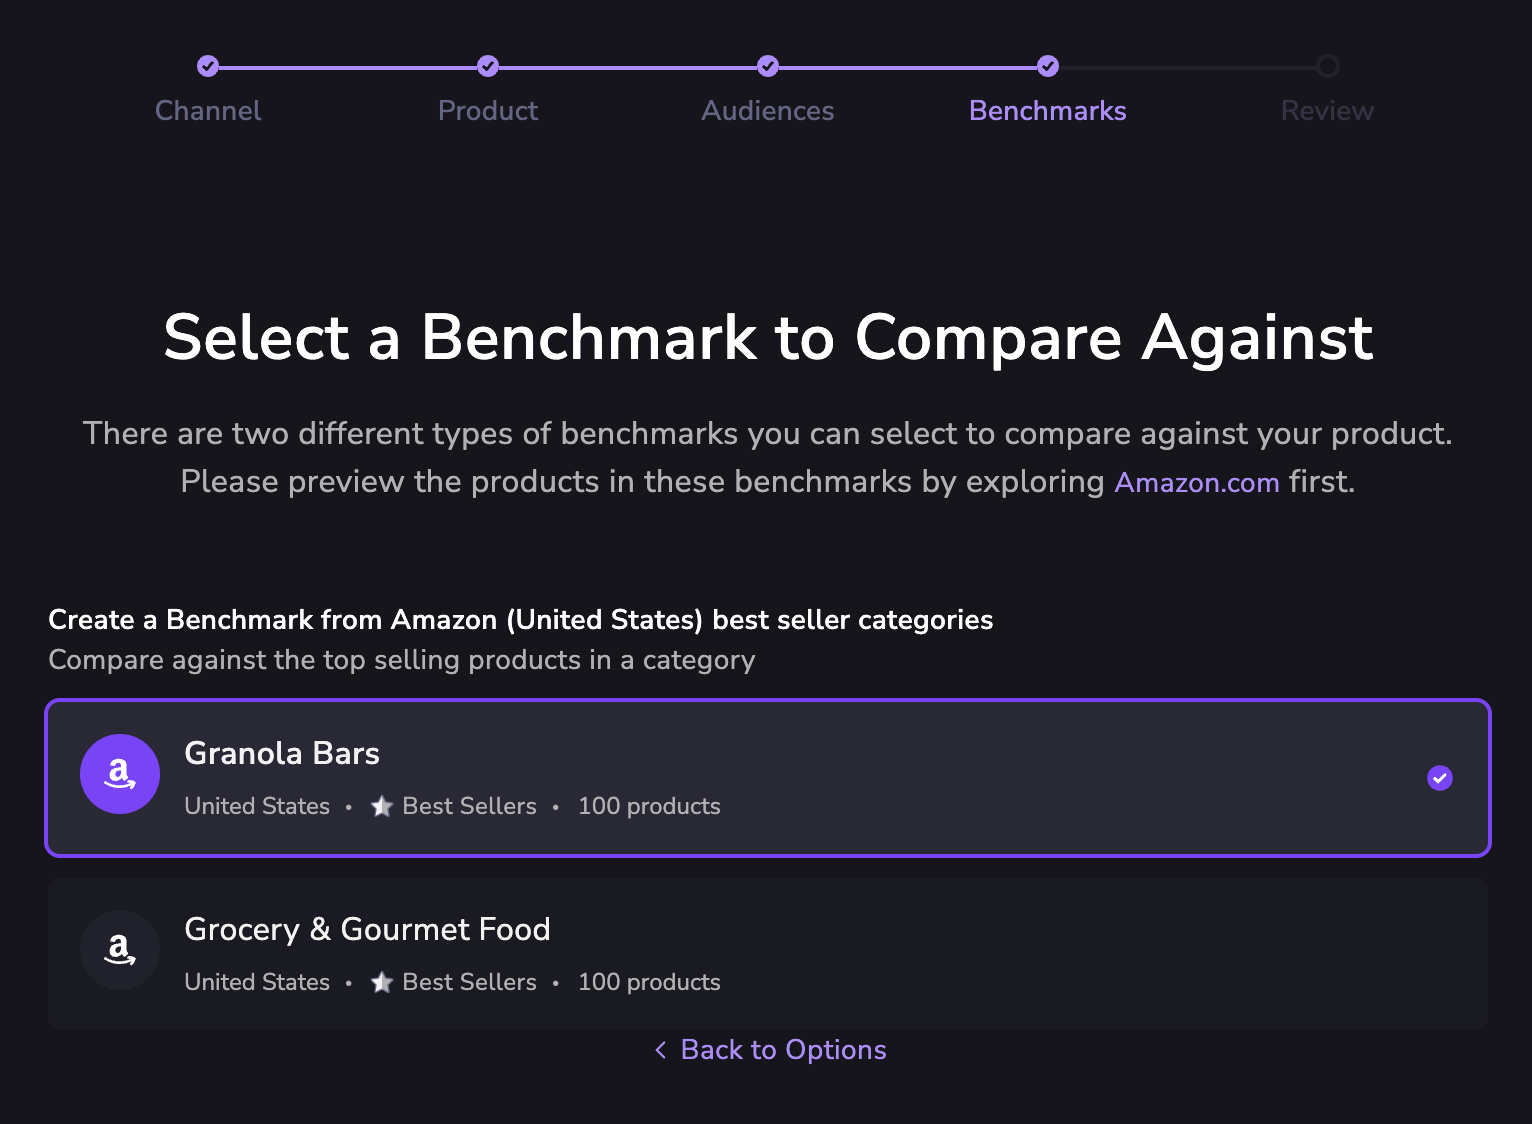Click the Best Sellers star under Grocery & Gourmet Food

click(382, 982)
